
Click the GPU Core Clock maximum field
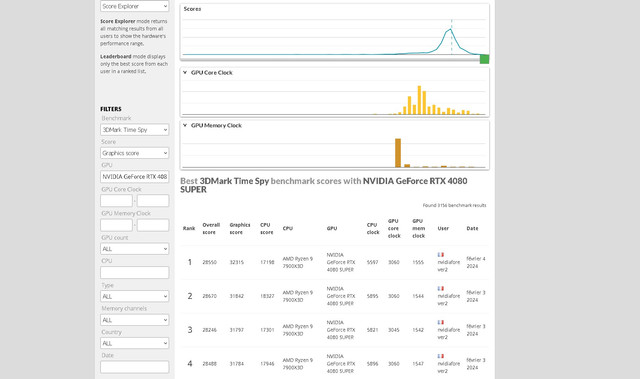[153, 201]
